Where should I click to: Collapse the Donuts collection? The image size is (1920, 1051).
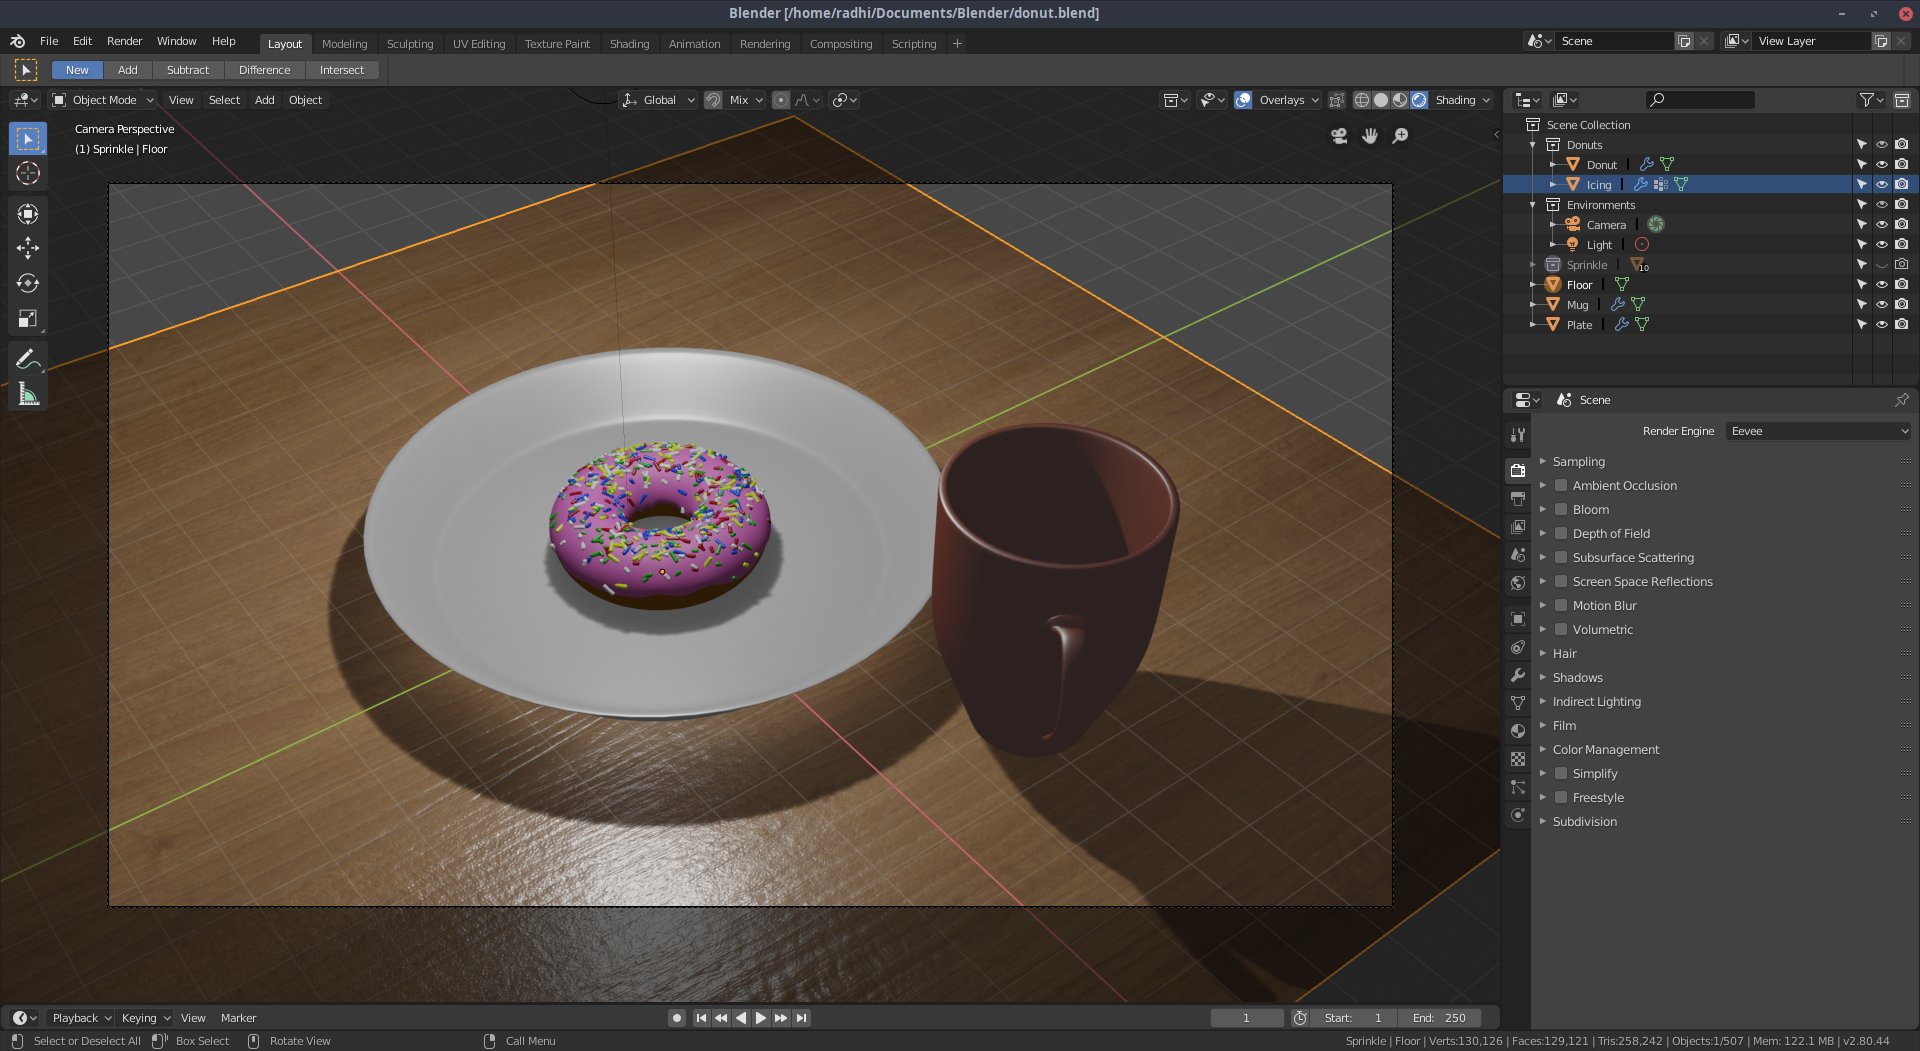pos(1532,145)
